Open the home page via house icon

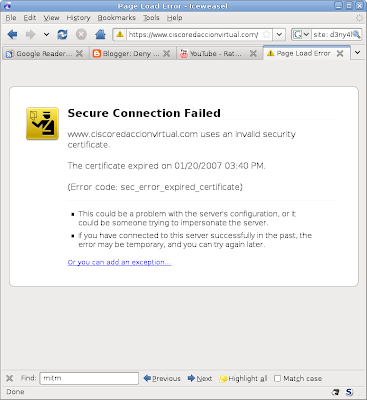(100, 34)
